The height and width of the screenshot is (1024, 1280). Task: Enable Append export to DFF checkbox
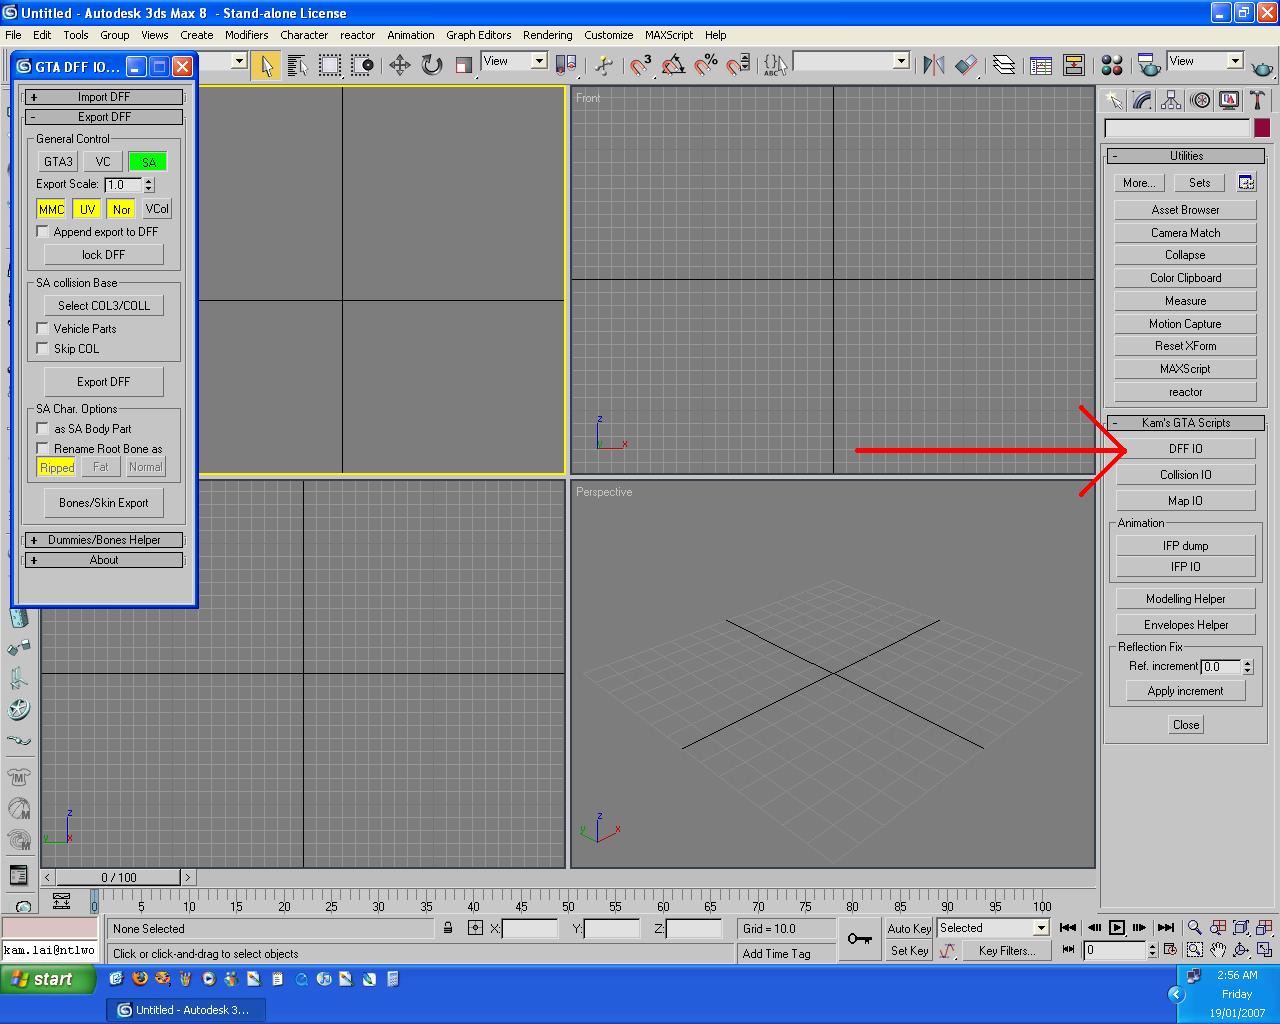click(43, 232)
